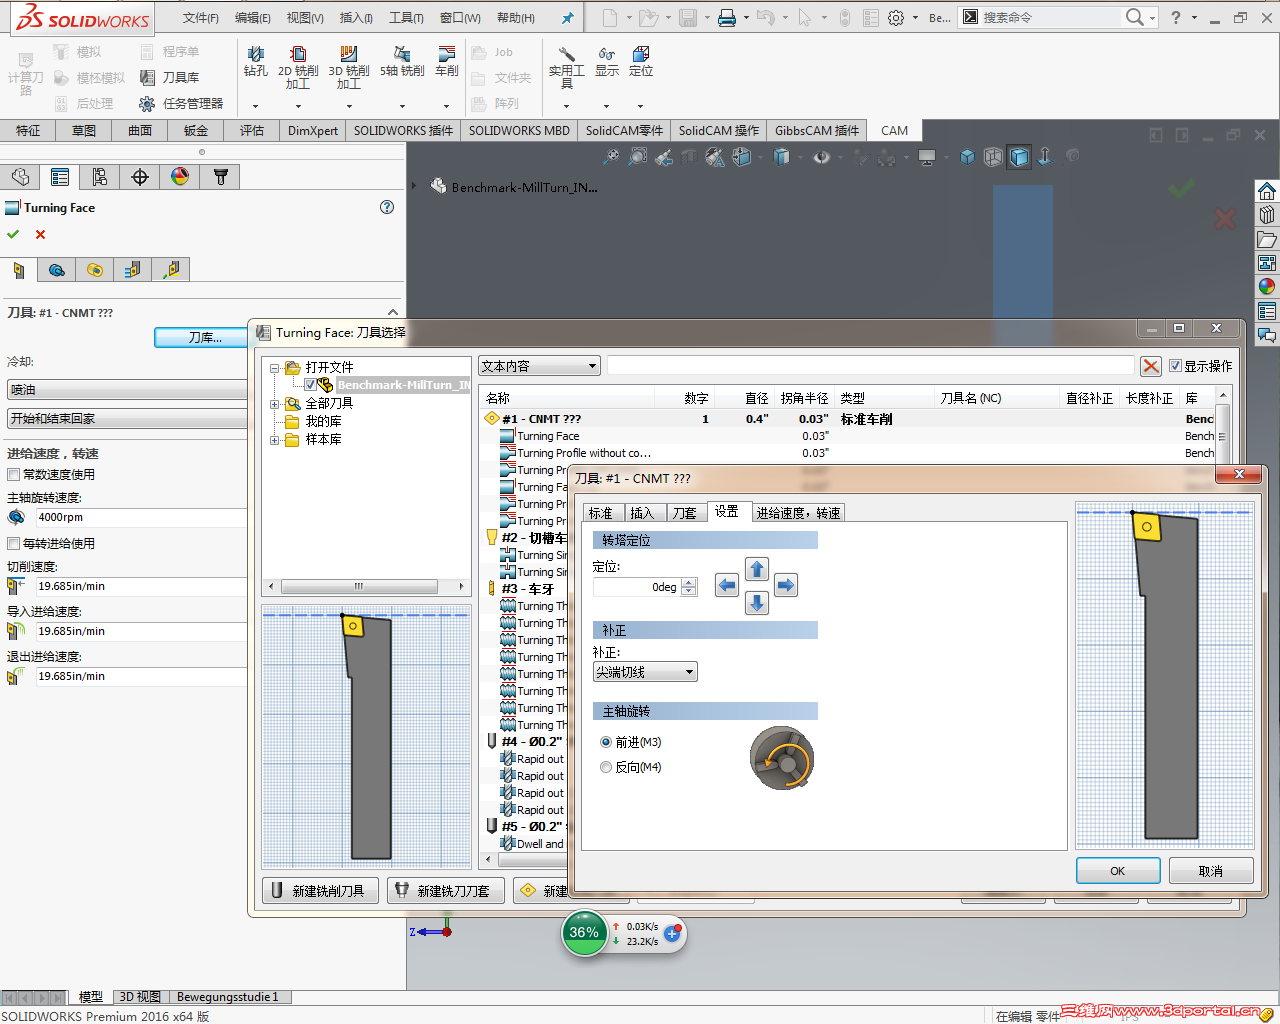Click the right blue turret arrow
Image resolution: width=1280 pixels, height=1024 pixels.
tap(786, 585)
